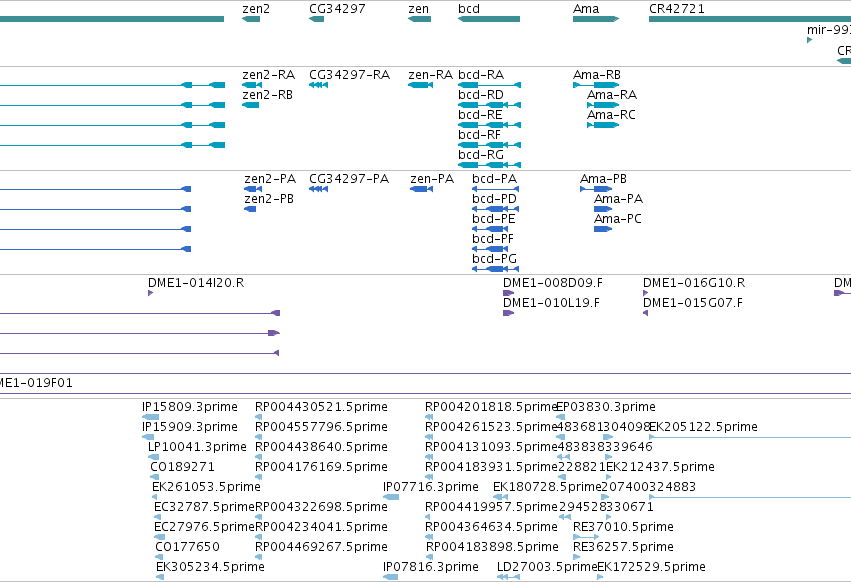Select the CG34297 gene label
The width and height of the screenshot is (851, 582).
click(x=337, y=9)
